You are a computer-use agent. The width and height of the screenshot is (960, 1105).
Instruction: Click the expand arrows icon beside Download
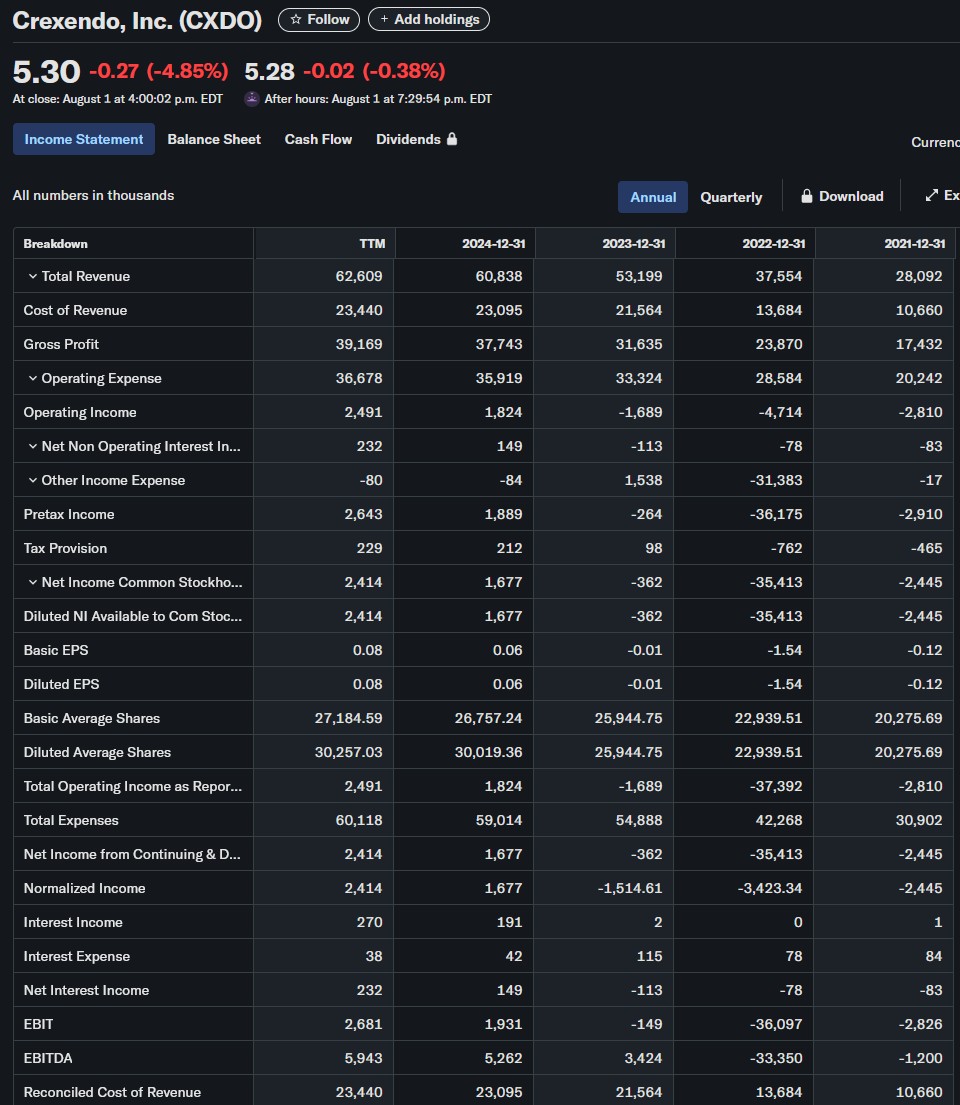click(x=932, y=195)
